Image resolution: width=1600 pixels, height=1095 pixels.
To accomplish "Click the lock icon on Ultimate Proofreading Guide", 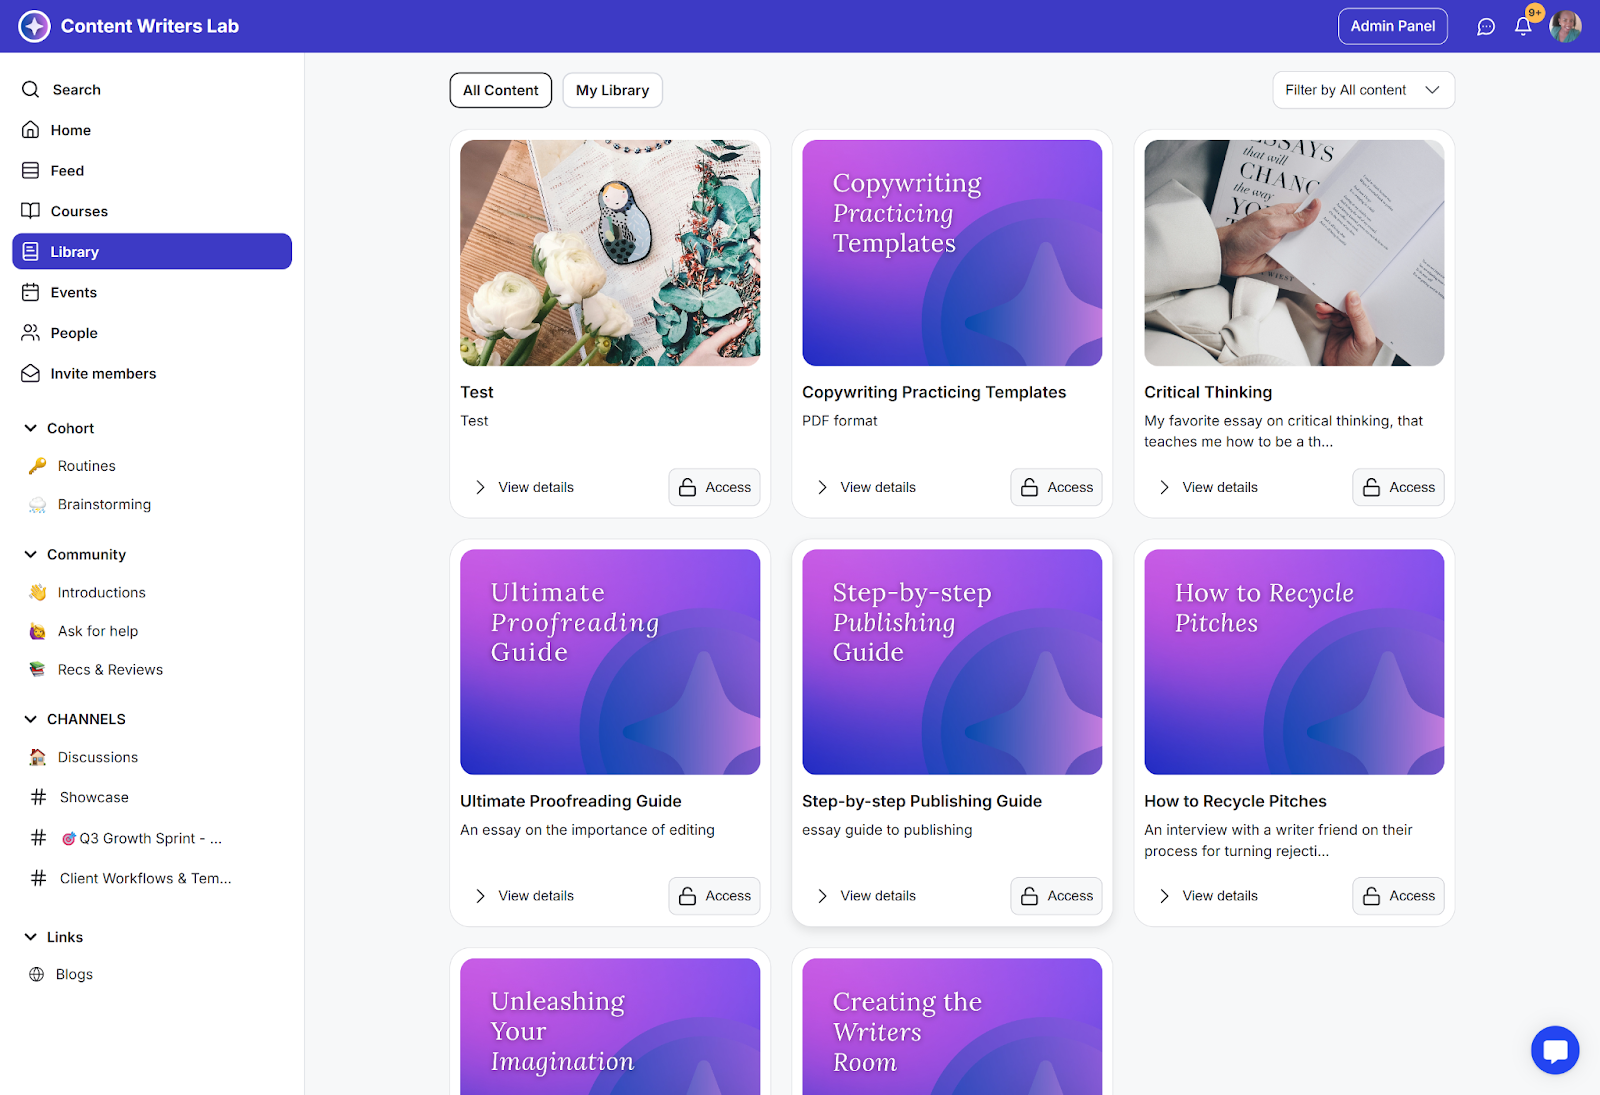I will (688, 896).
